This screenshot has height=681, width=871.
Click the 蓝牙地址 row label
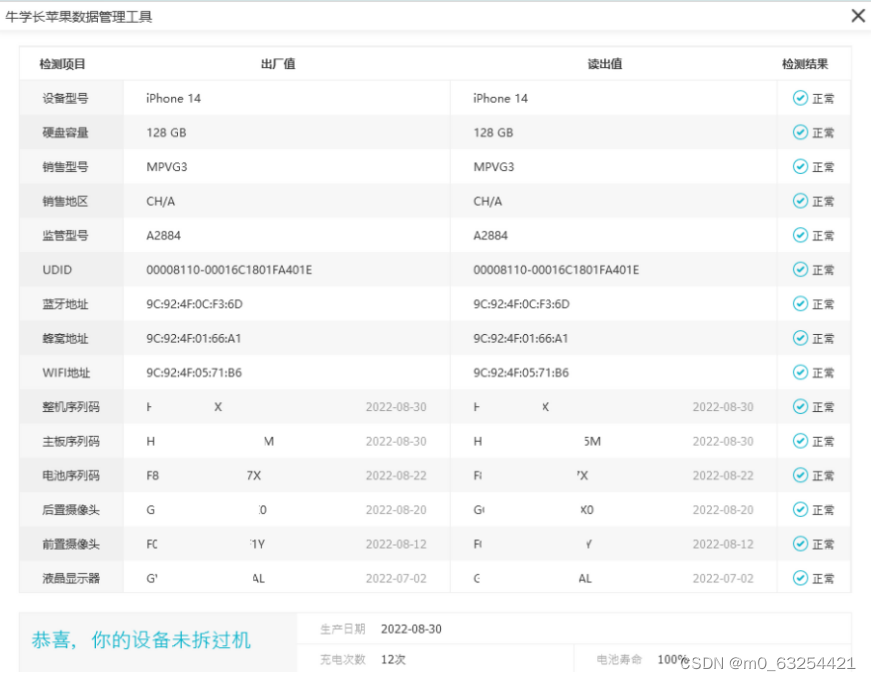[x=65, y=304]
